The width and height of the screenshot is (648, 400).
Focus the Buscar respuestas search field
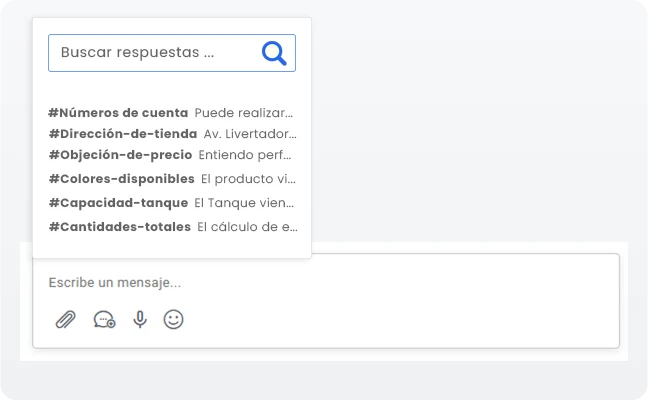point(172,53)
